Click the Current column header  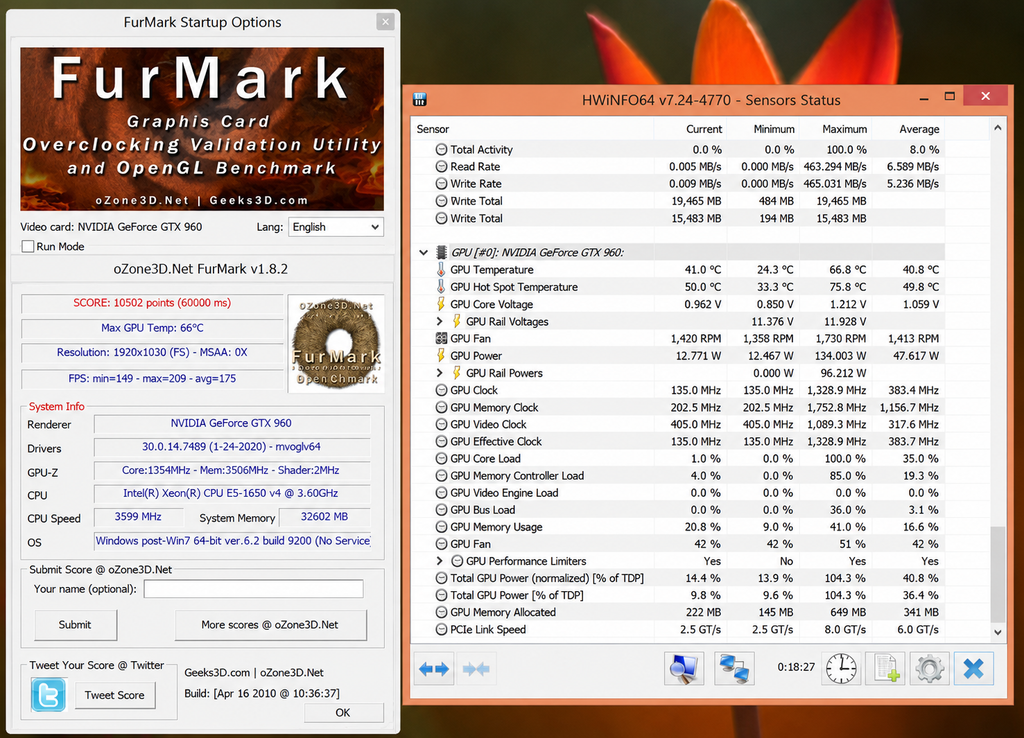[704, 129]
